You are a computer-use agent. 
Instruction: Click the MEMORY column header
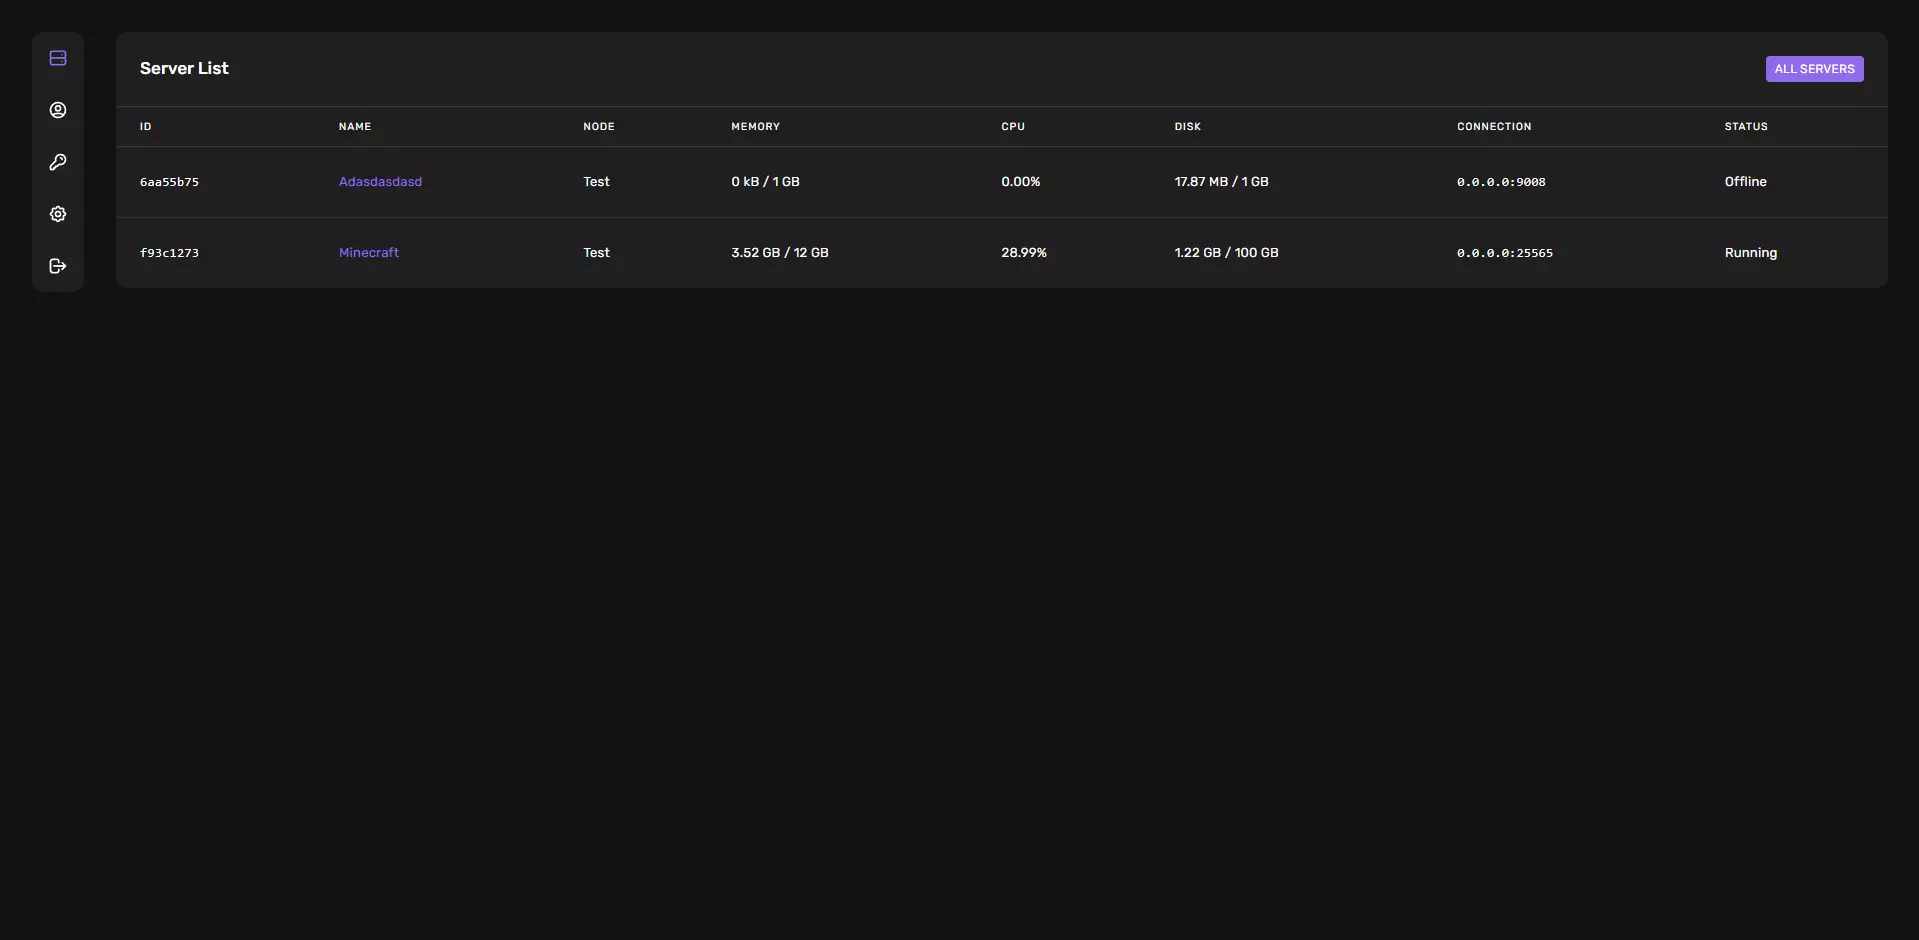coord(755,127)
